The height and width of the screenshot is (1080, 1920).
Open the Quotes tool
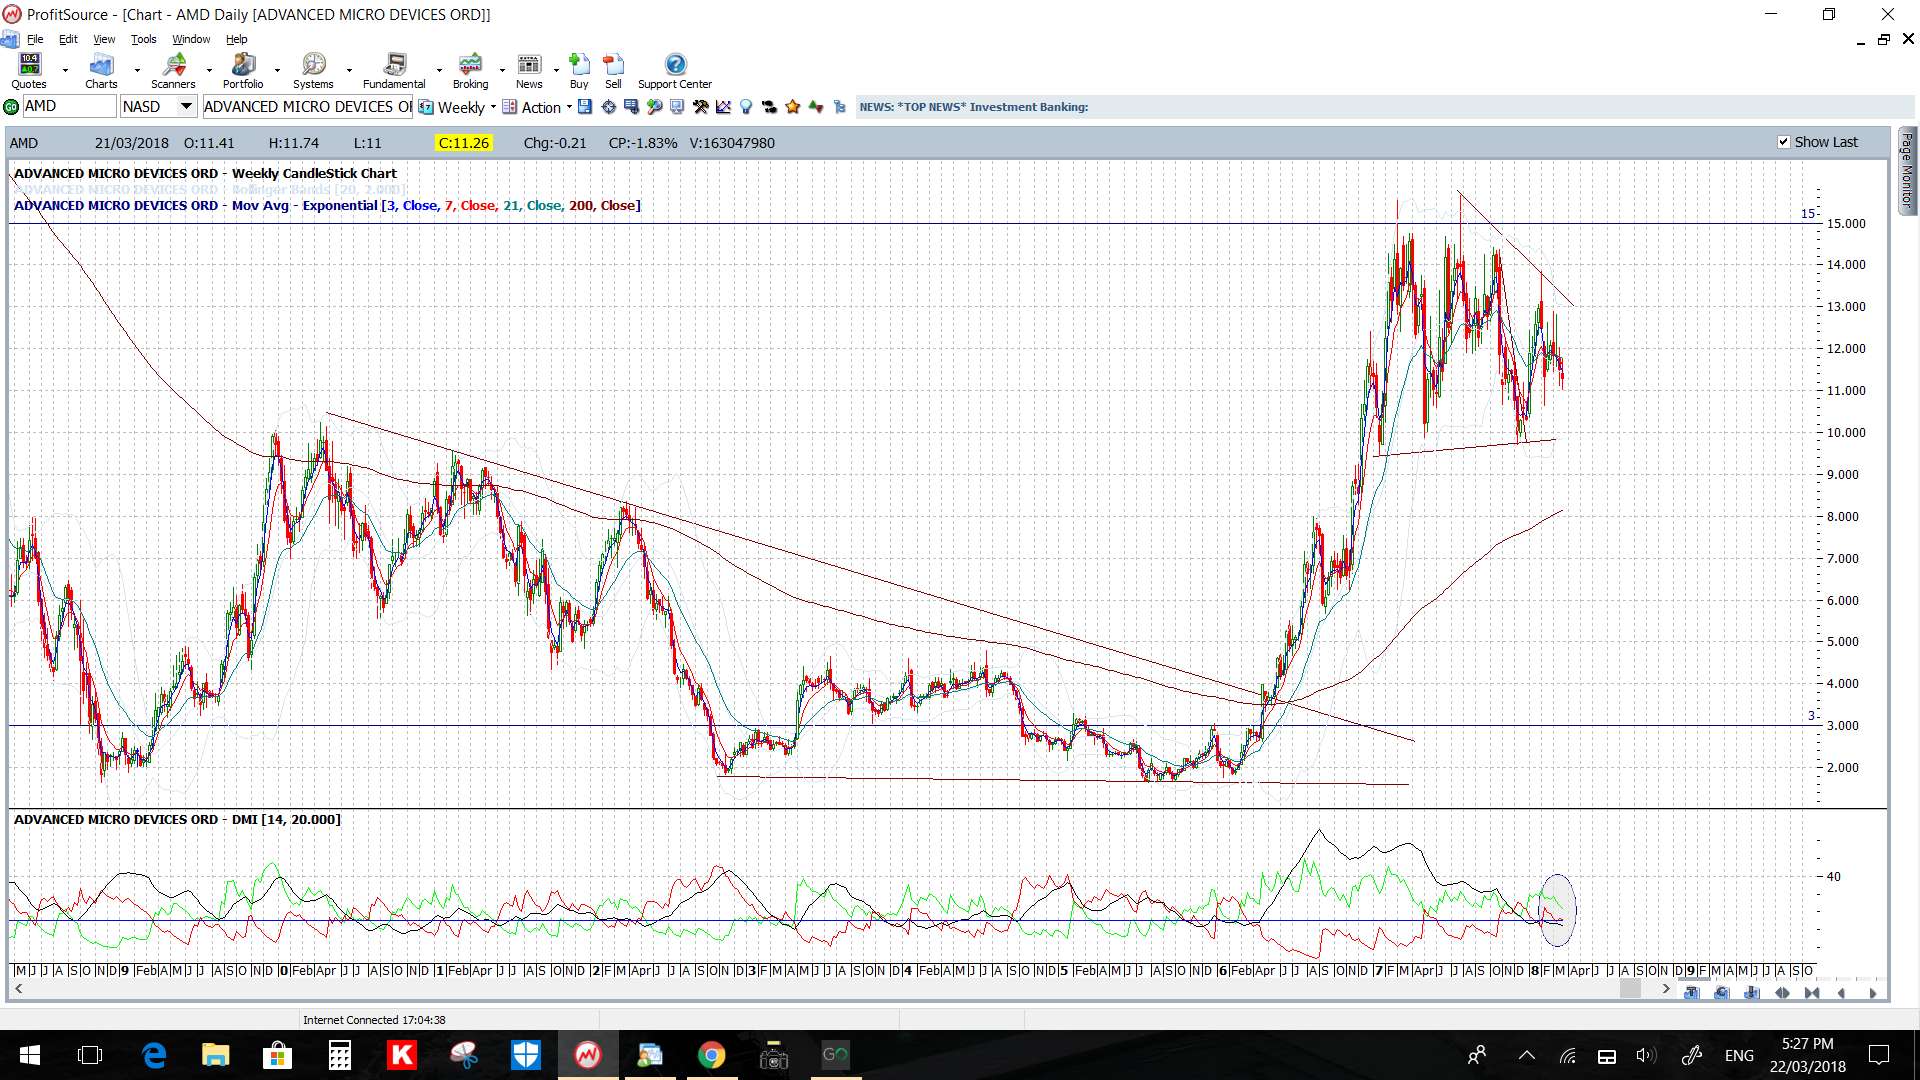click(29, 71)
